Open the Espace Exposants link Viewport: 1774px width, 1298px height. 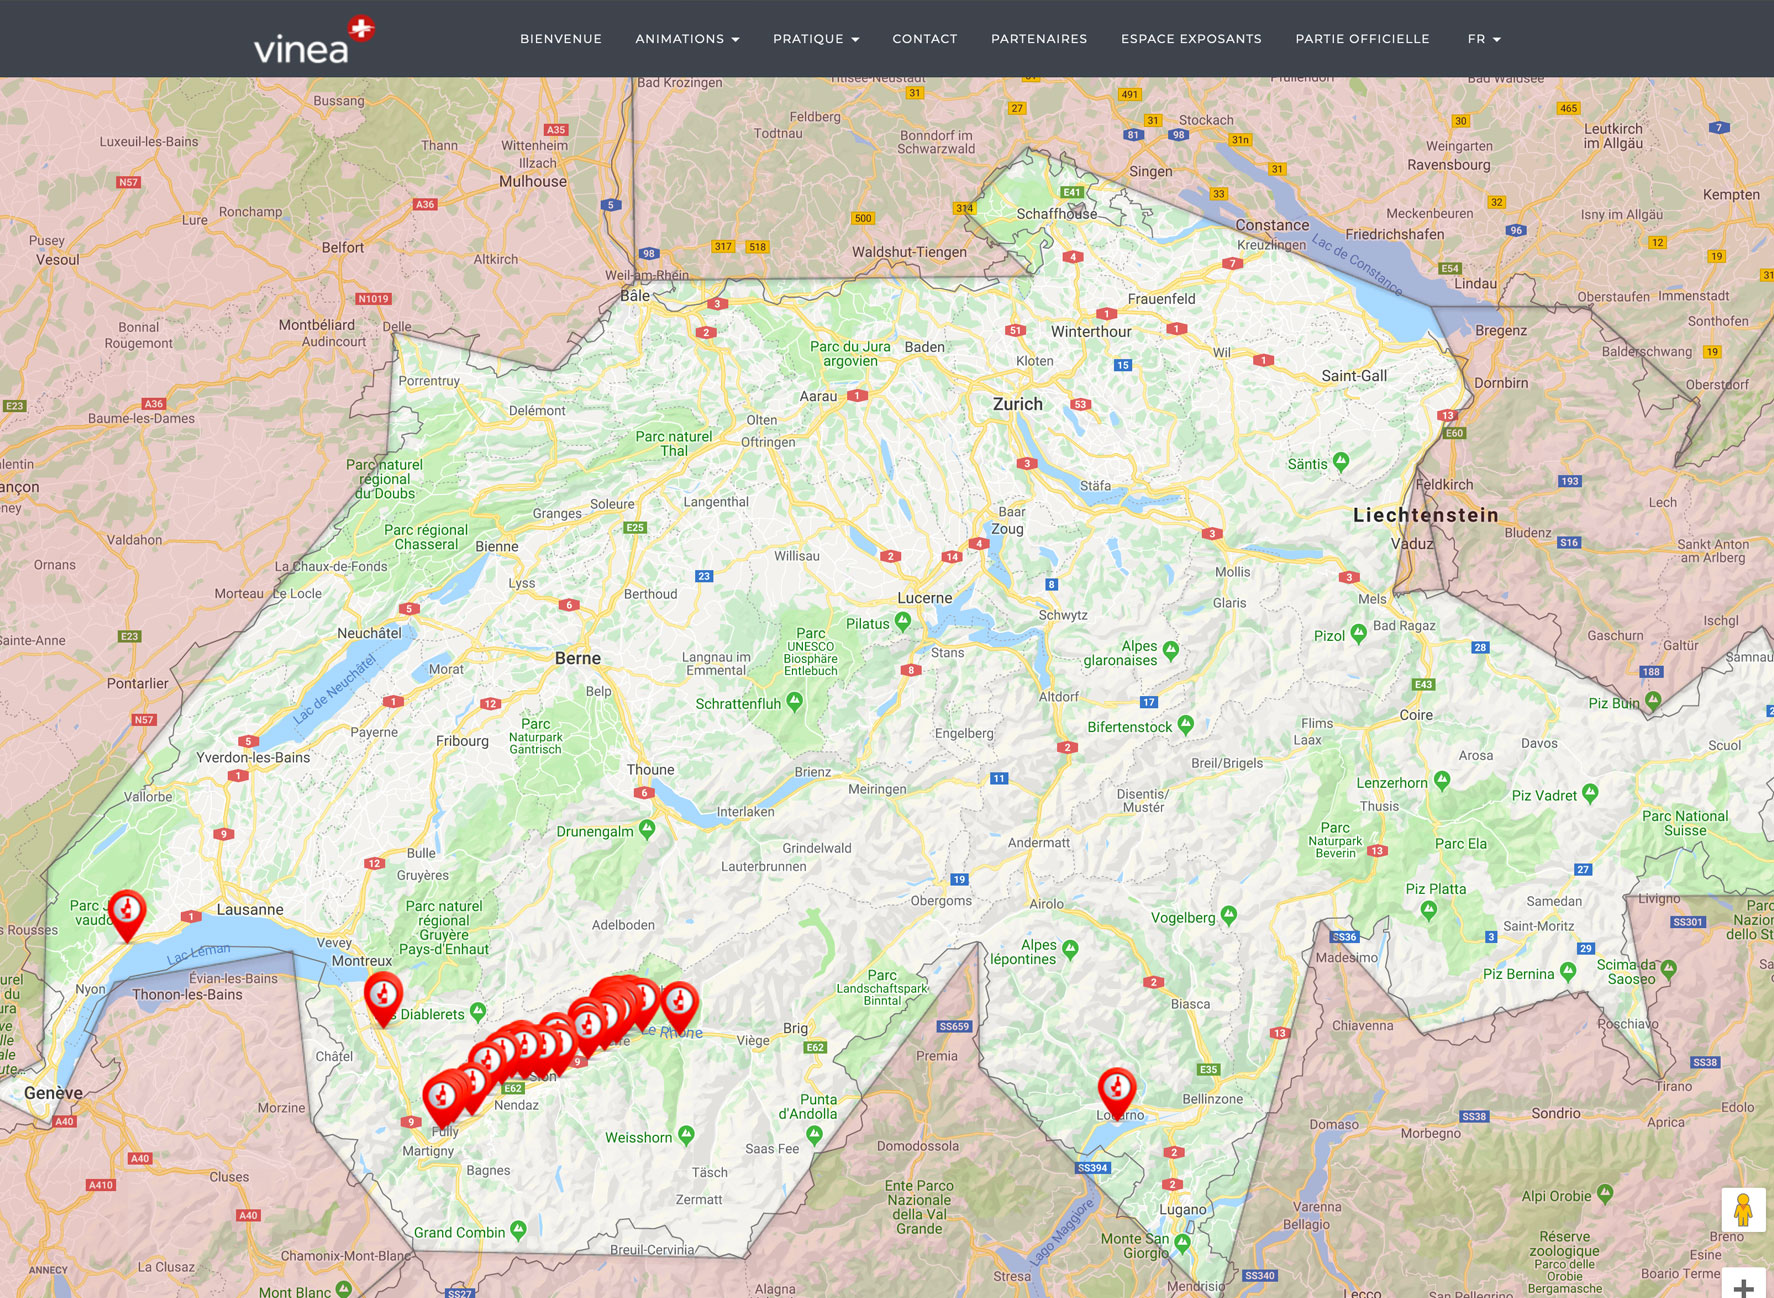click(1191, 39)
